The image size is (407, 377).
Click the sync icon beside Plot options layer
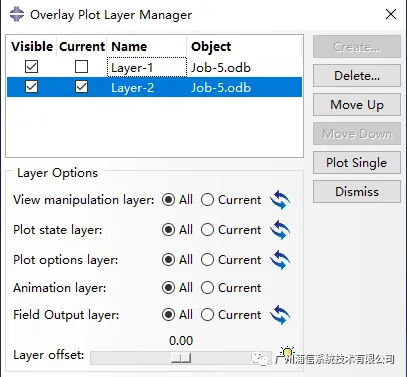[x=280, y=260]
